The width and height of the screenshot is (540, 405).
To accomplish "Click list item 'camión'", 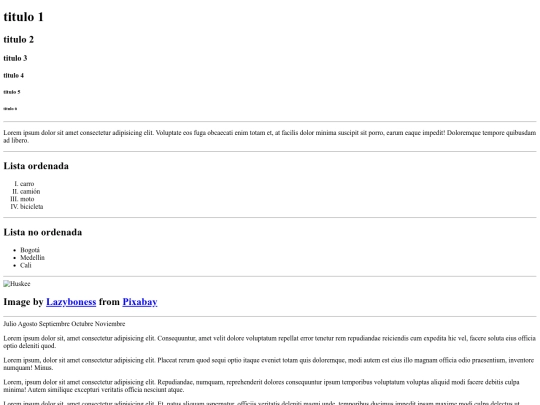I will [x=30, y=191].
